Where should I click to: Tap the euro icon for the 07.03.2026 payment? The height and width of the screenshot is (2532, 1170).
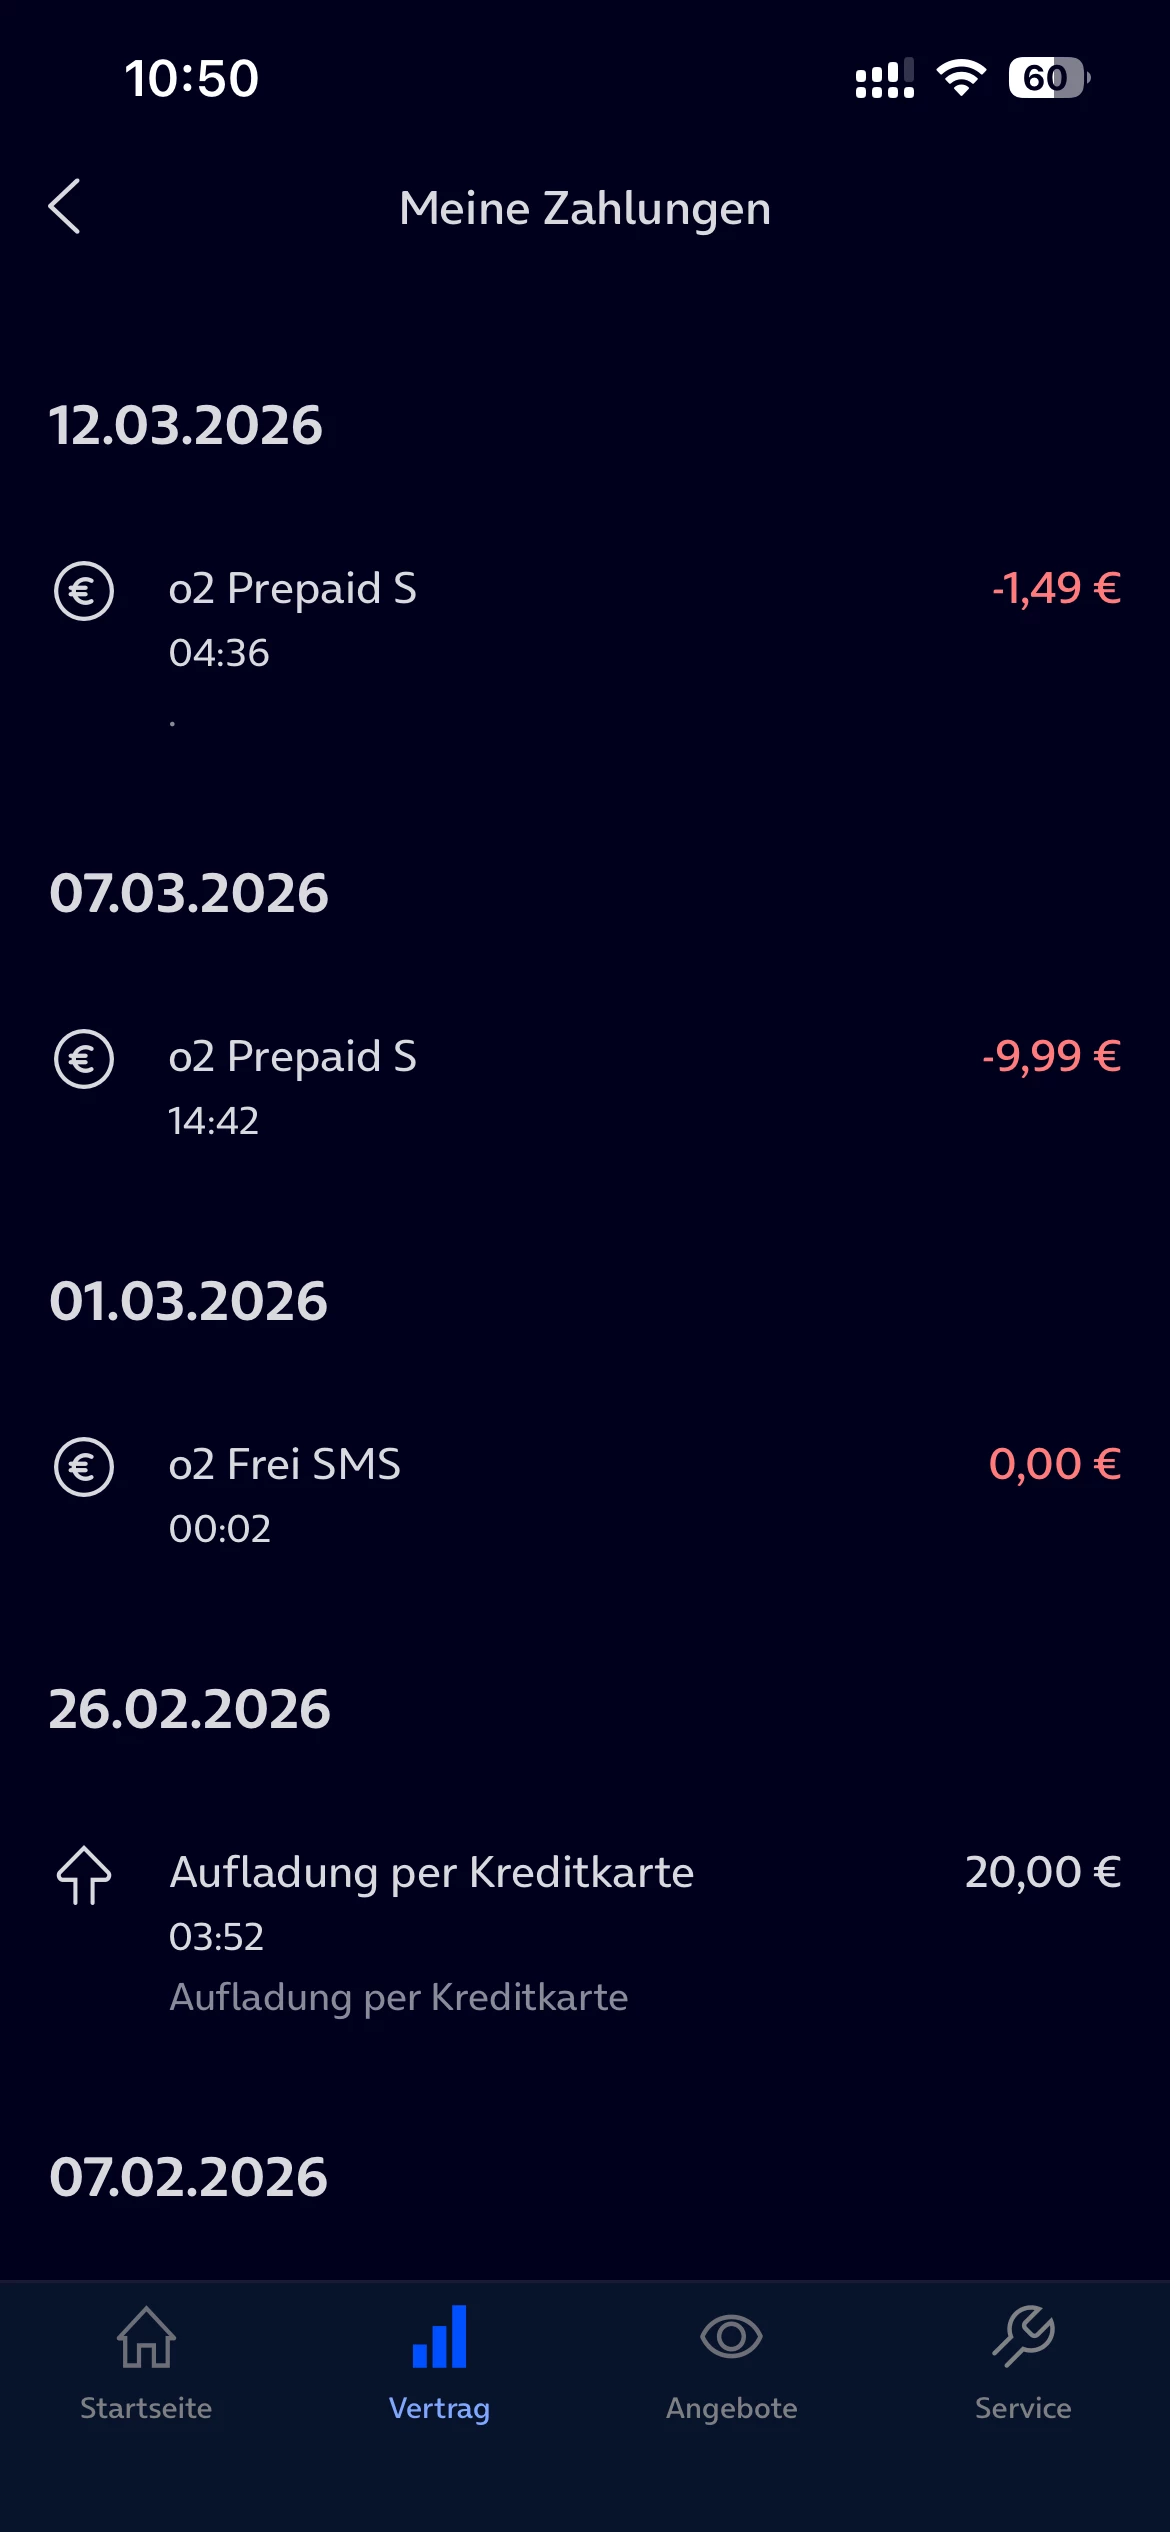(x=84, y=1058)
